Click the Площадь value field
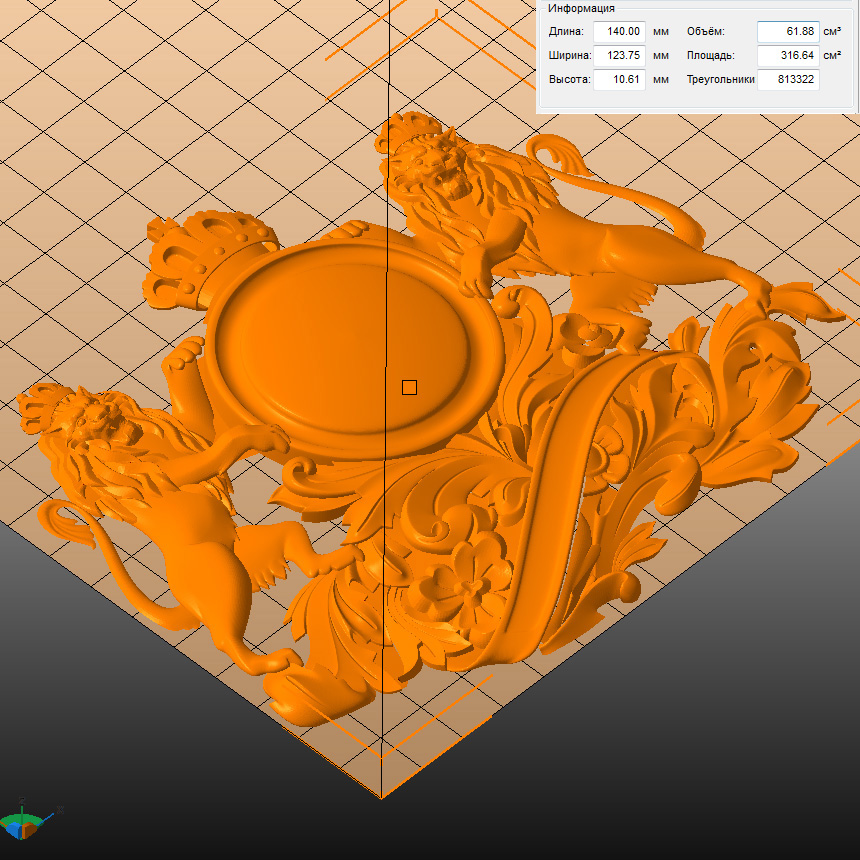860x860 pixels. [787, 56]
